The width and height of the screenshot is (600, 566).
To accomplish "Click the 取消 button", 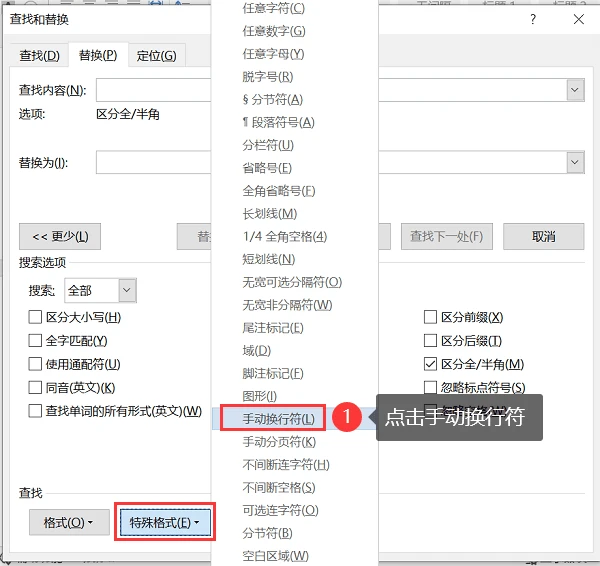I will coord(543,237).
